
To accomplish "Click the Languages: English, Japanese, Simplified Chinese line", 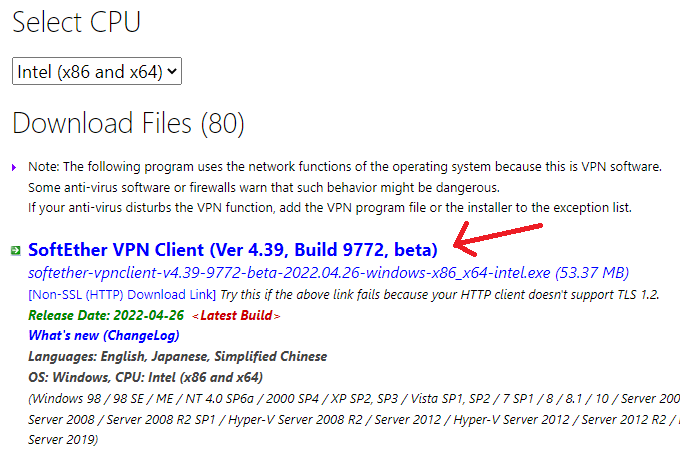I will point(179,356).
